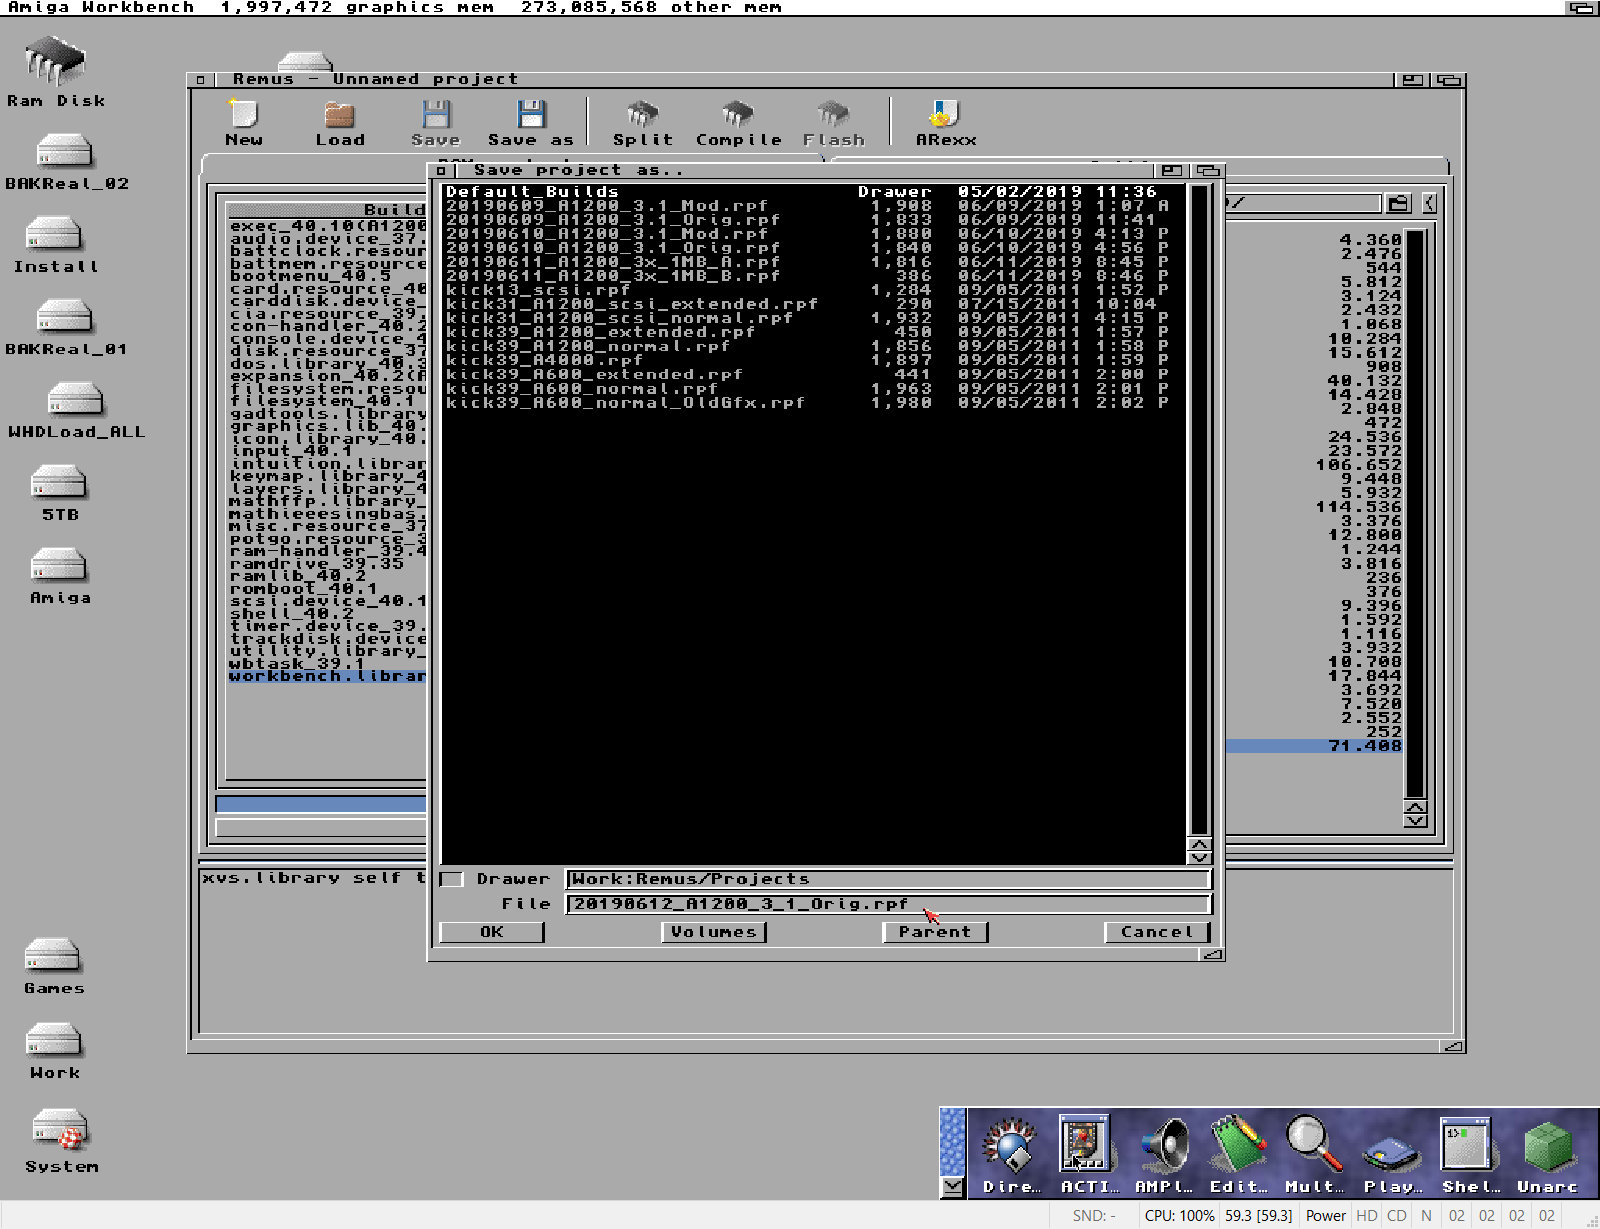Click the file list vertical scrollbar
Viewport: 1600px width, 1229px height.
tap(1199, 508)
